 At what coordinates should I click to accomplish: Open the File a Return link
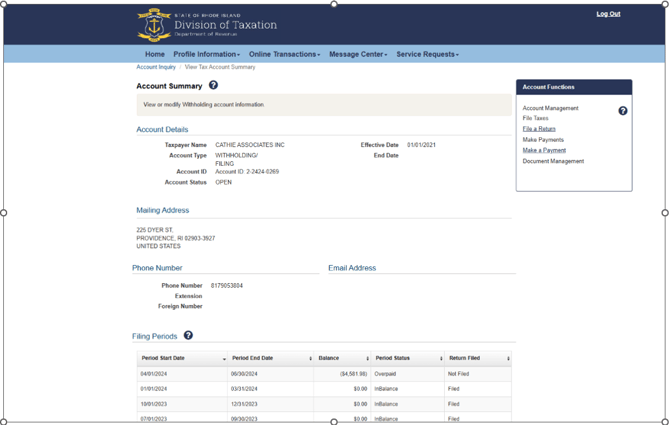tap(539, 129)
